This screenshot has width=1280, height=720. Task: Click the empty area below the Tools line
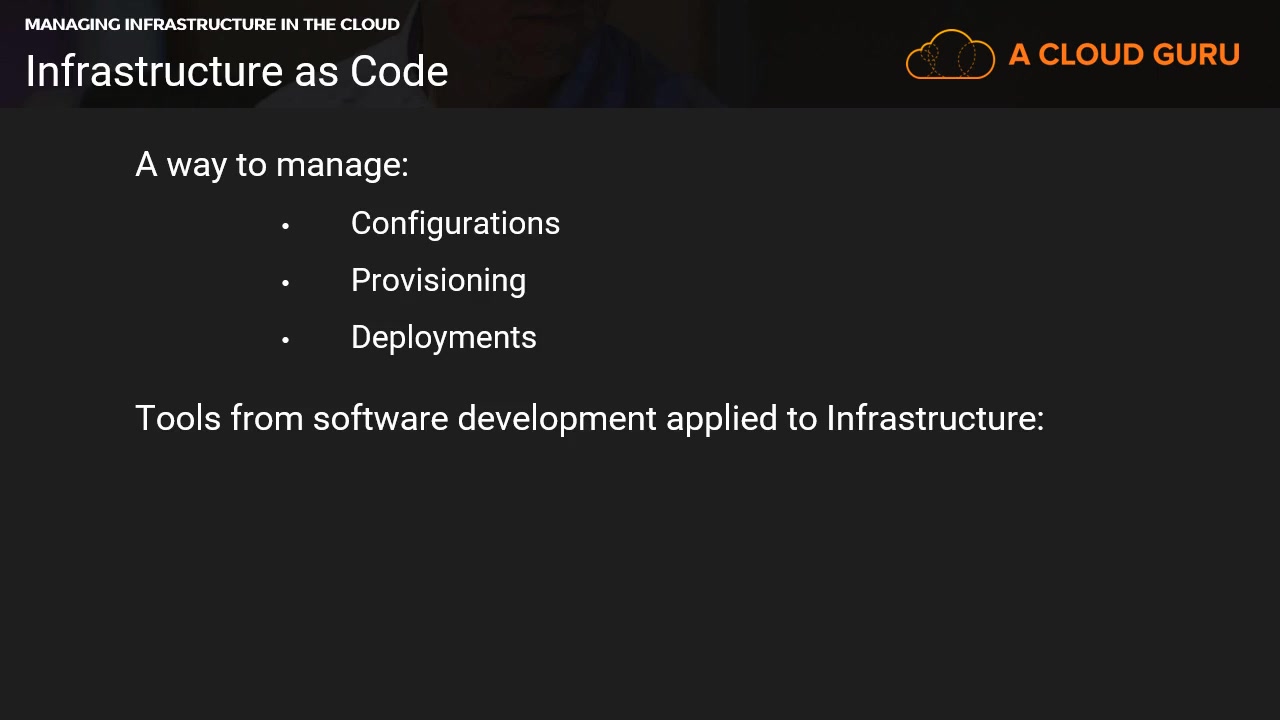tap(640, 580)
